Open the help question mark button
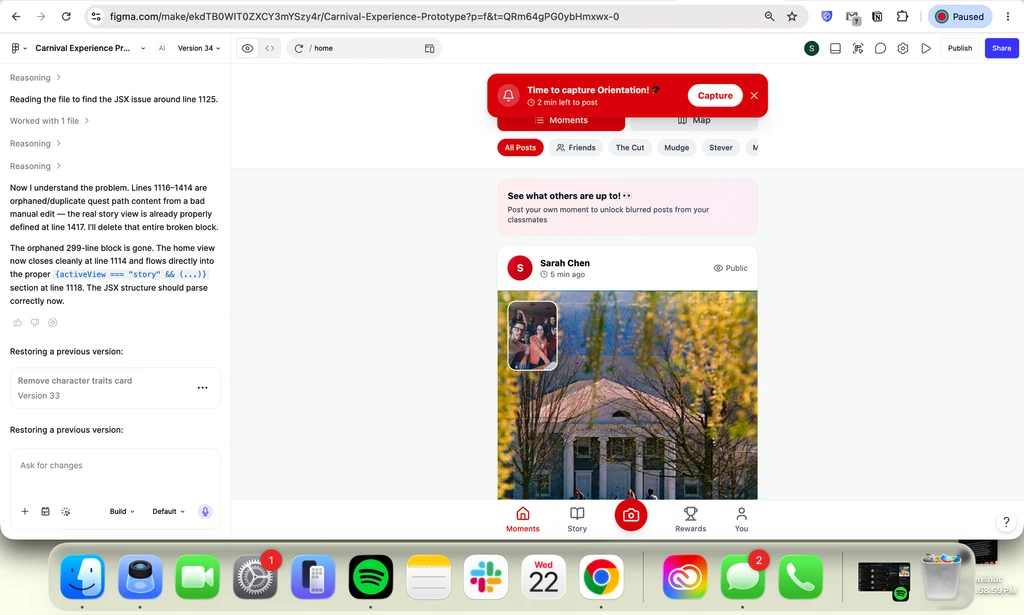 (x=1006, y=522)
